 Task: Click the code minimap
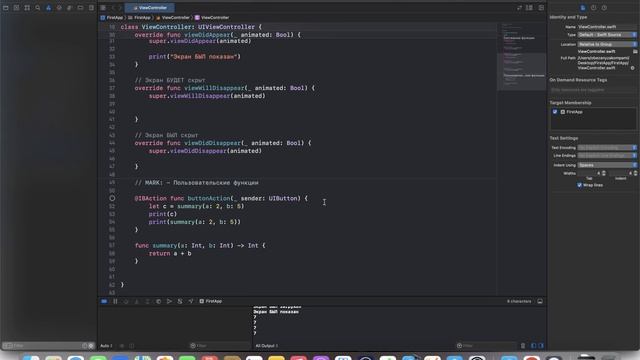522,56
